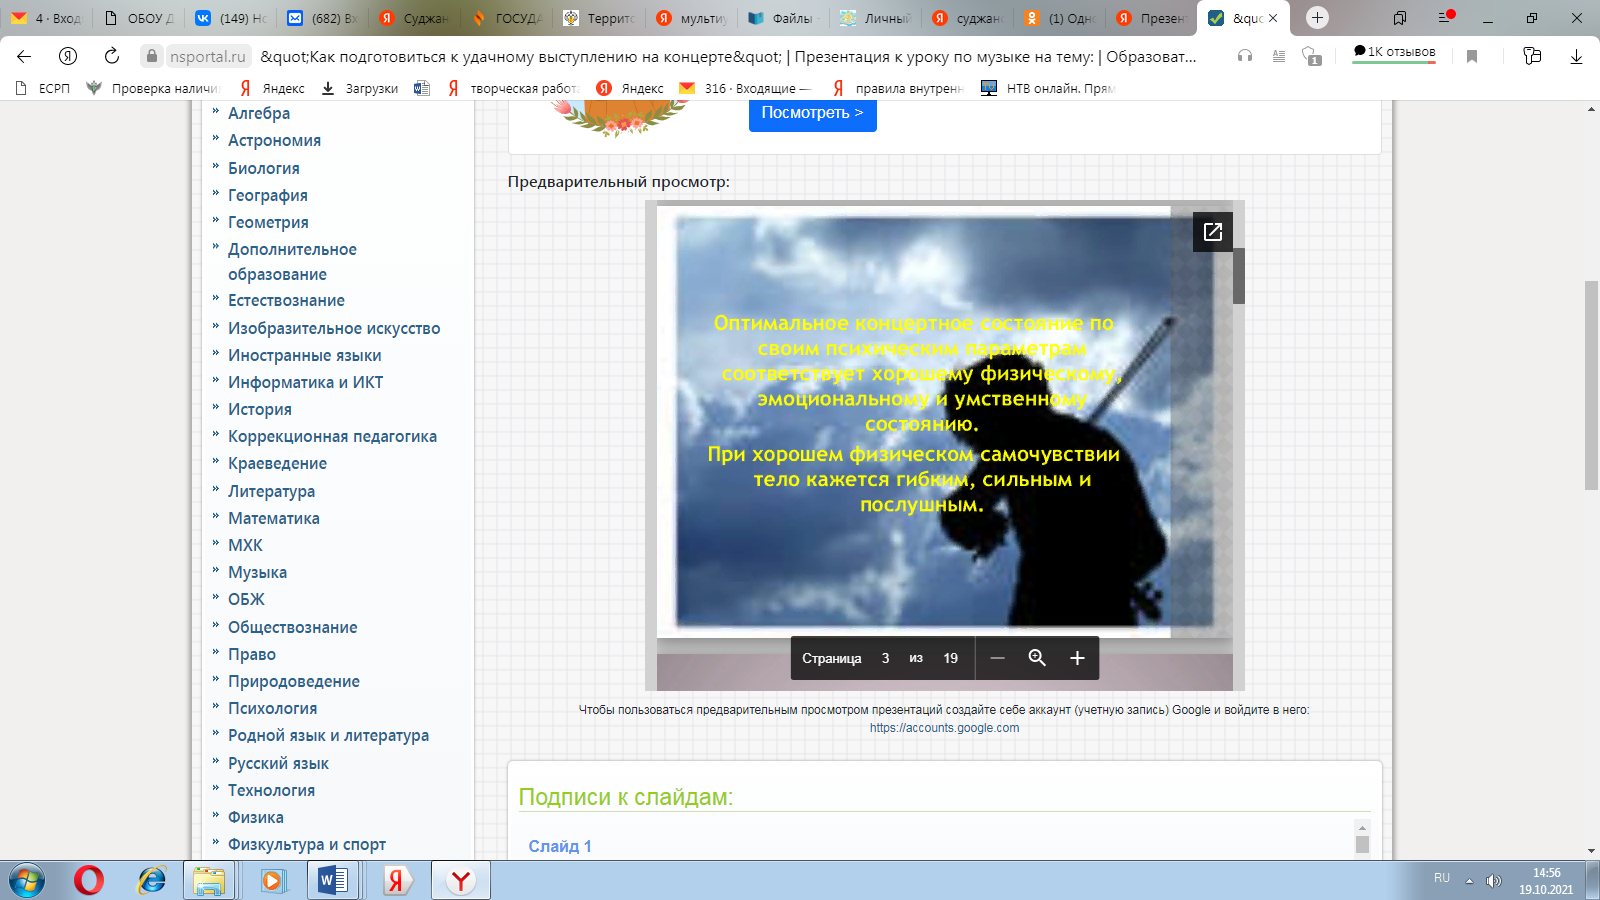Zoom out the presentation preview
1600x900 pixels.
pyautogui.click(x=997, y=658)
